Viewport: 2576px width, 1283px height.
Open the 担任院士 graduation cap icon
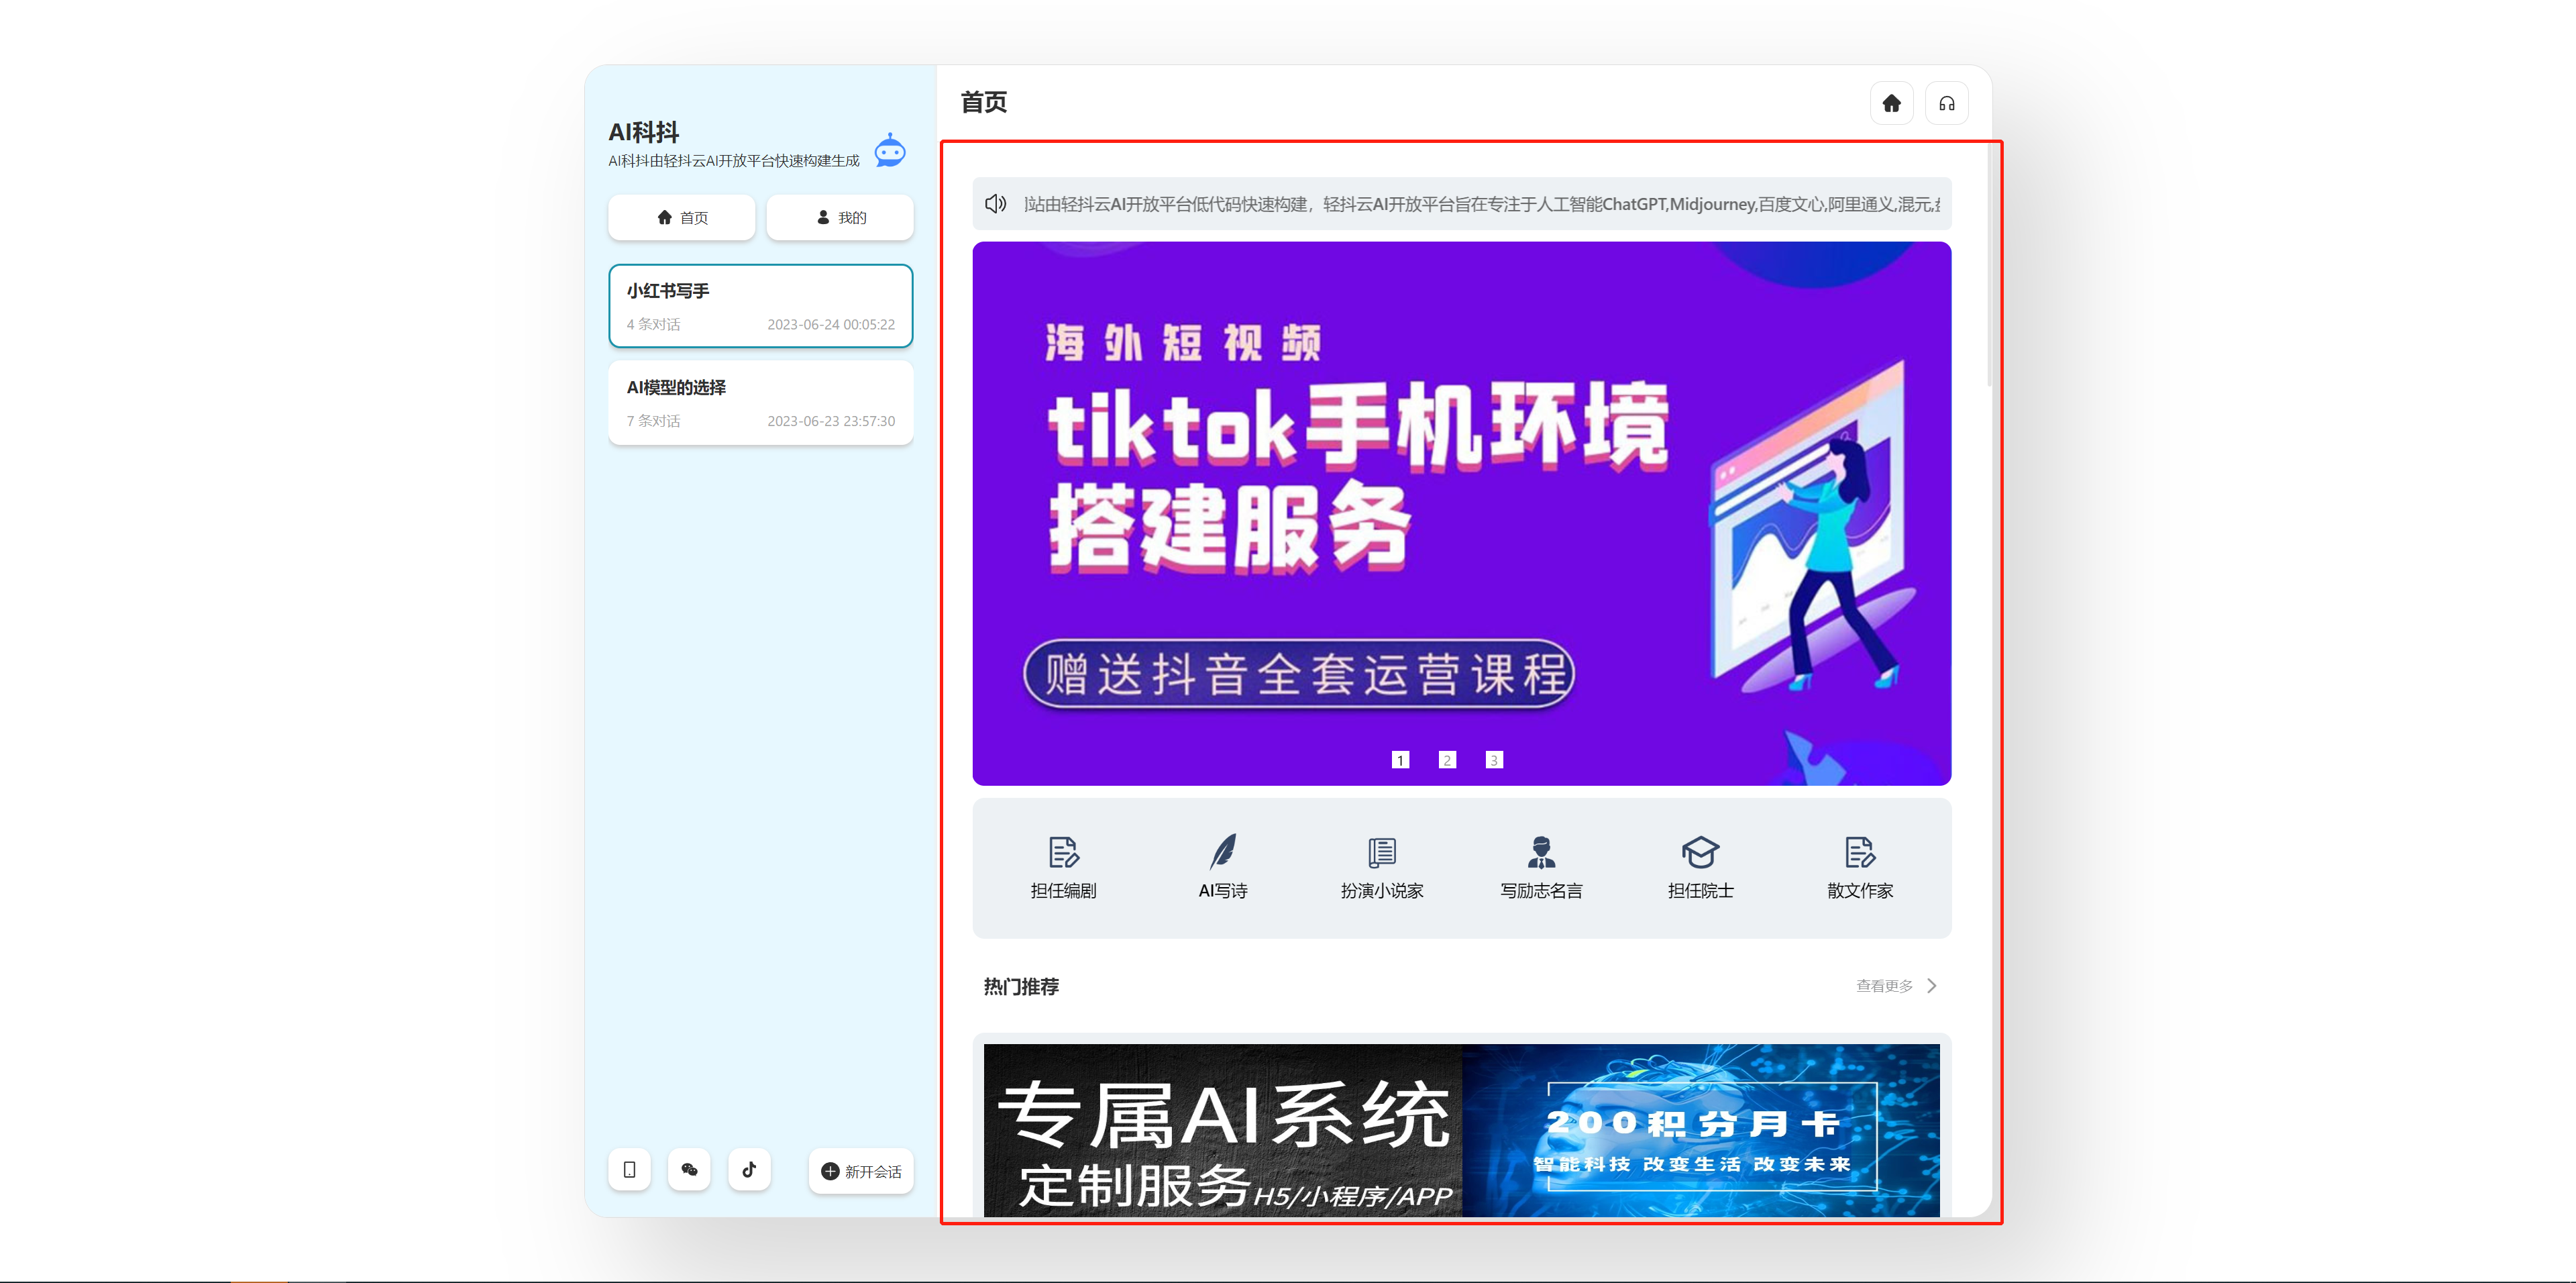click(1700, 853)
